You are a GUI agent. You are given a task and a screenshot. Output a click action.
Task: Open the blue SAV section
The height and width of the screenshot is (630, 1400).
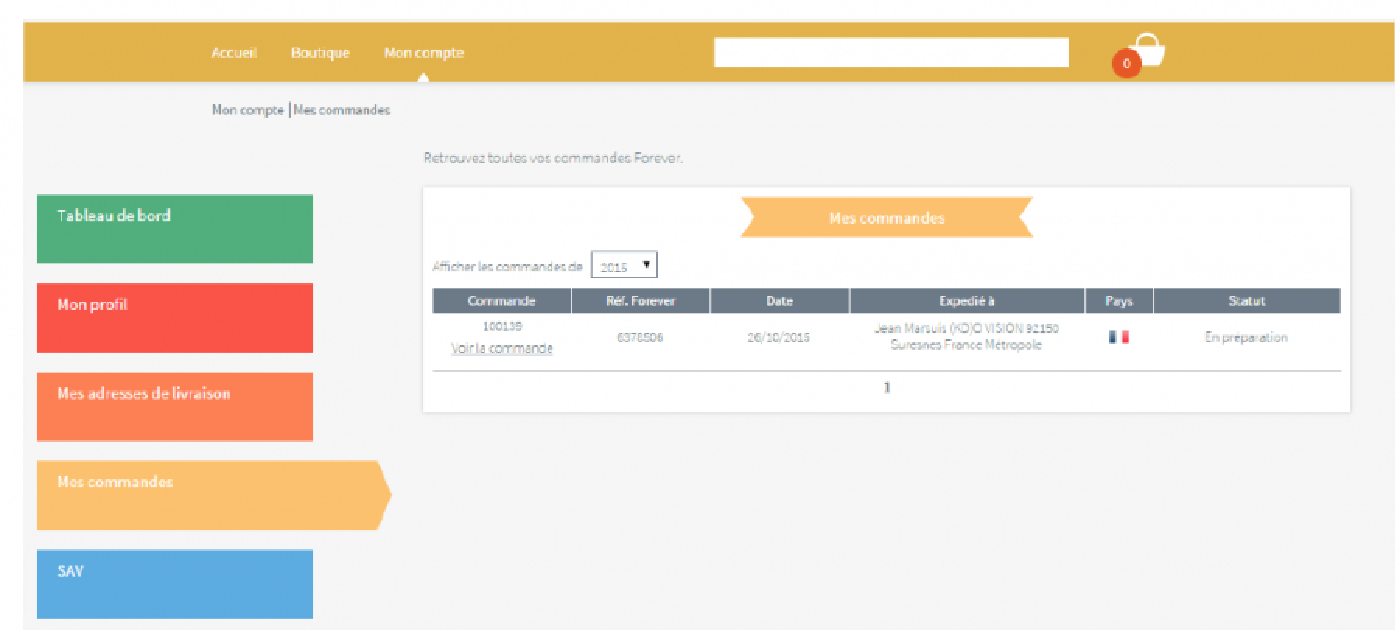[175, 584]
